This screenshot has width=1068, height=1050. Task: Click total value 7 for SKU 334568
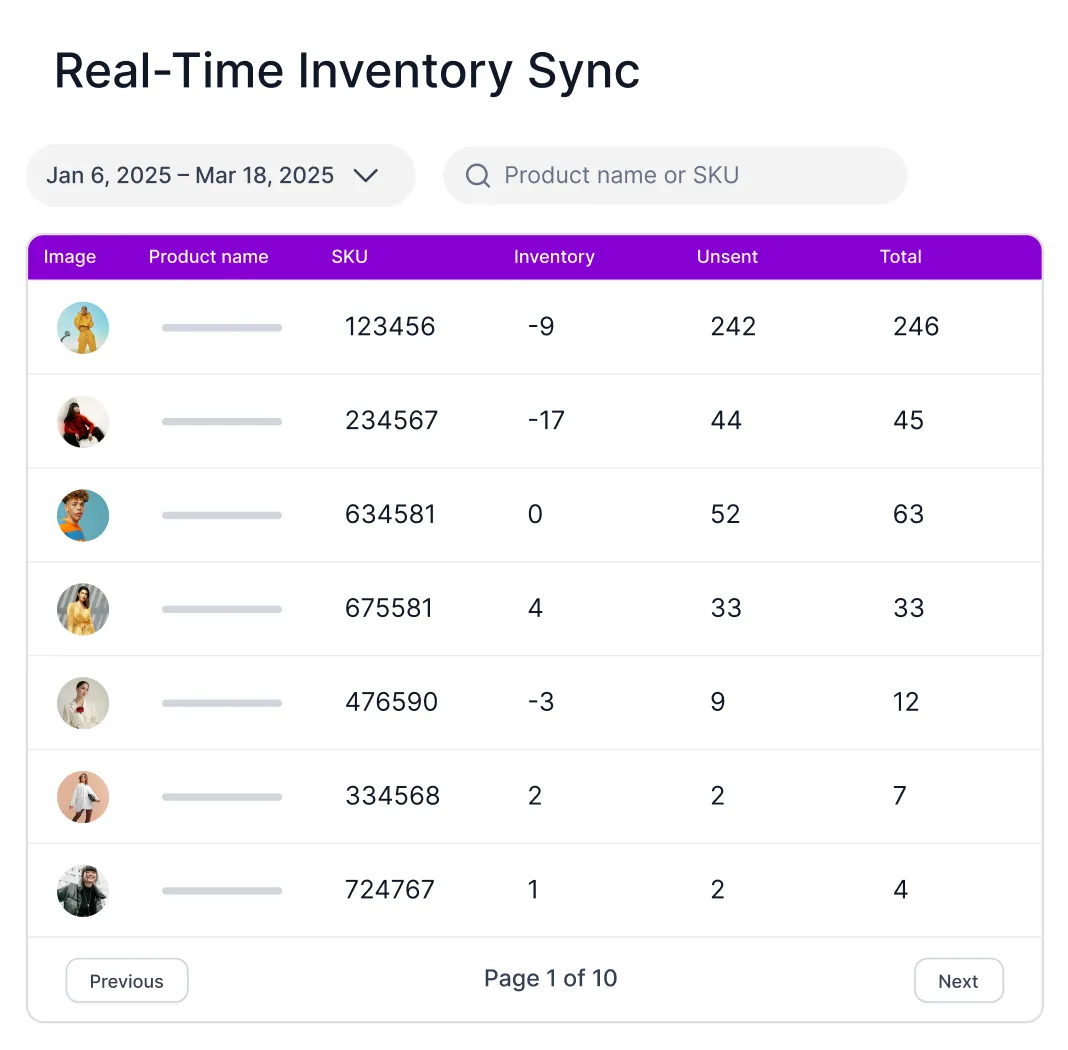tap(900, 797)
